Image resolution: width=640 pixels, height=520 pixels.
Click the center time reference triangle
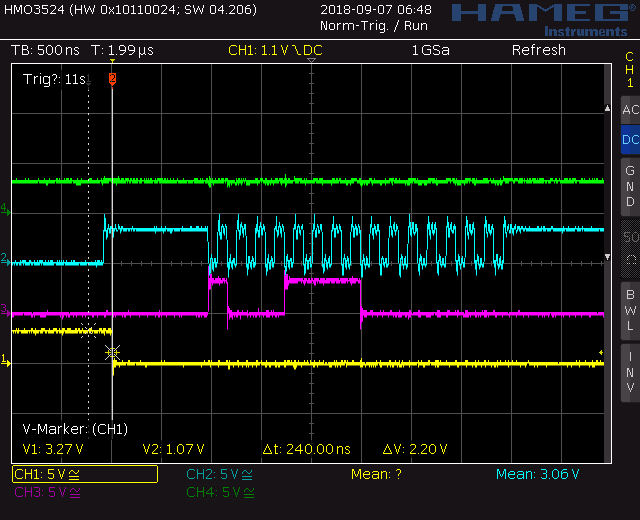[x=311, y=60]
